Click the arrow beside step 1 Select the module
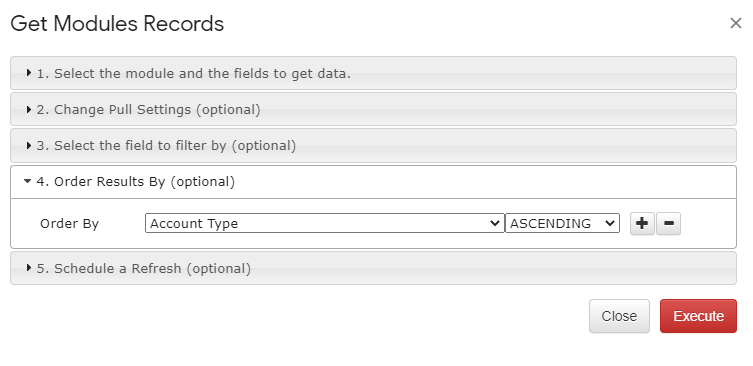The image size is (753, 366). coord(29,73)
